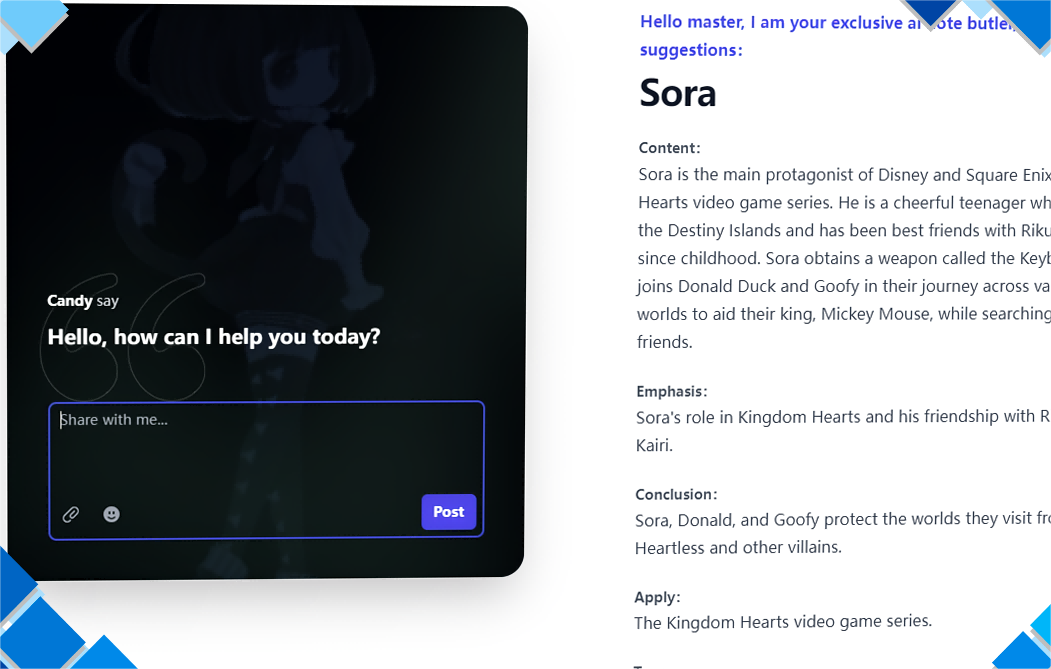Click the 'suggestions:' blue text
1051x669 pixels.
pyautogui.click(x=691, y=50)
